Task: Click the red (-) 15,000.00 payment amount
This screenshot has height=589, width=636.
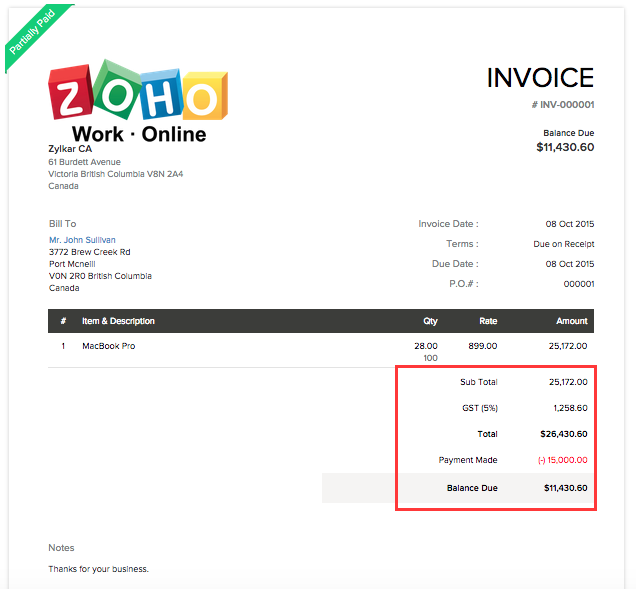Action: (x=563, y=460)
